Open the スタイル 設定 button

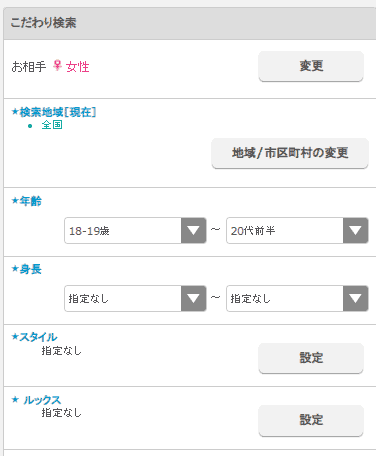[x=311, y=358]
